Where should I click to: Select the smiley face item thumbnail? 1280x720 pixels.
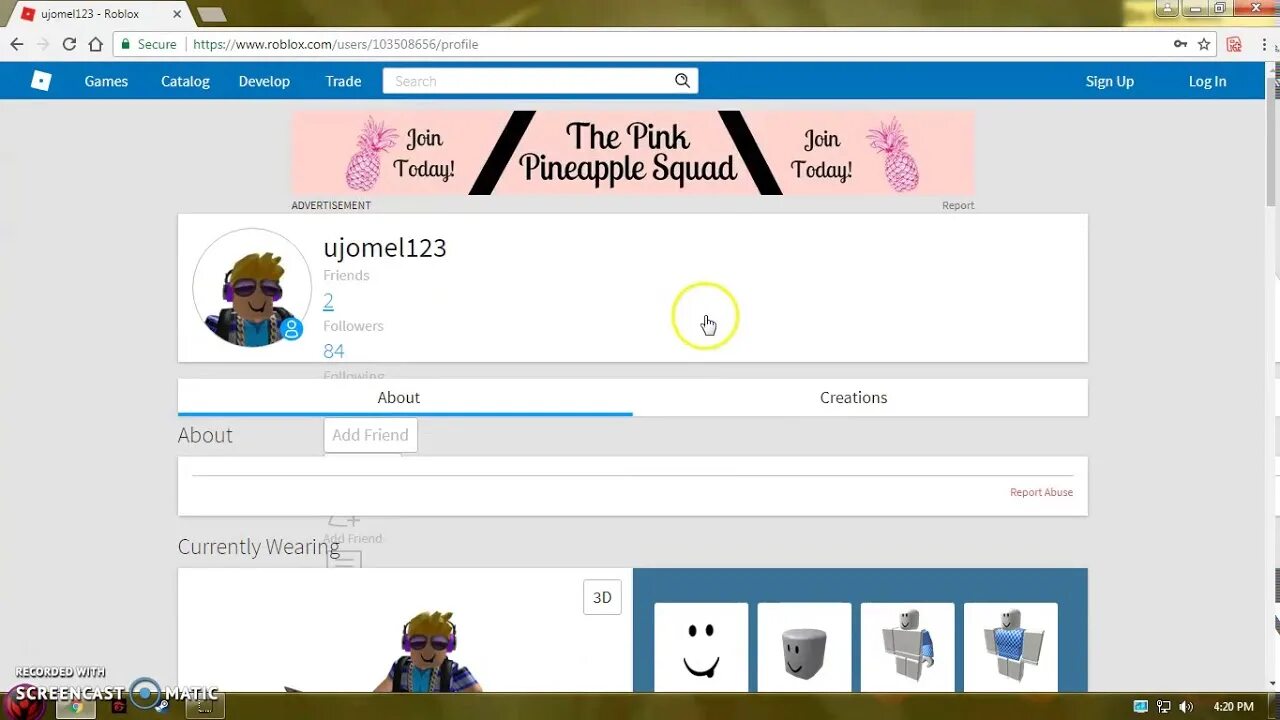pyautogui.click(x=701, y=647)
